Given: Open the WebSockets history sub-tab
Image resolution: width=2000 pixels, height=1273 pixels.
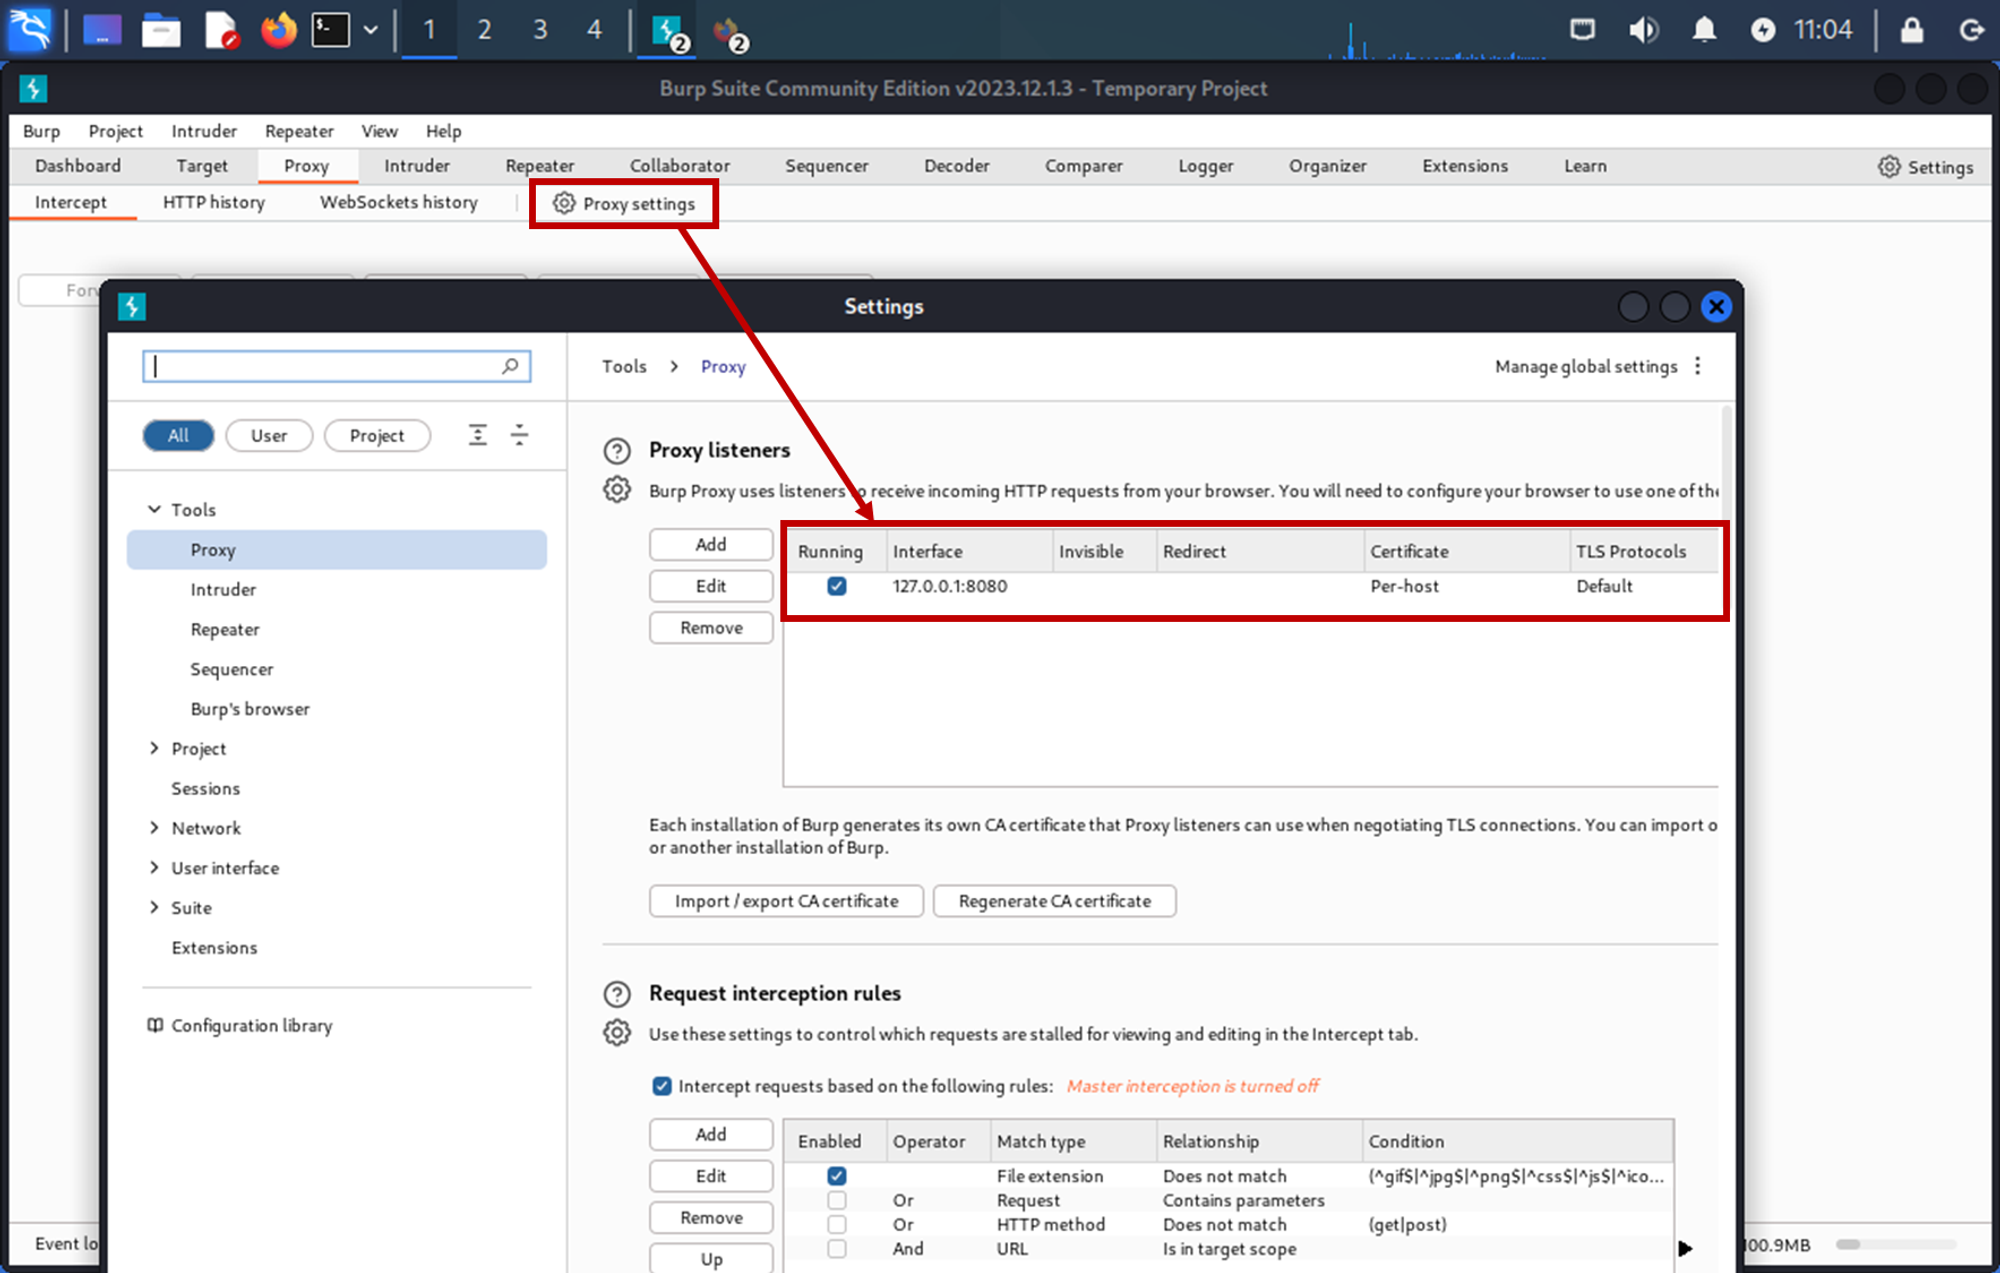Looking at the screenshot, I should pos(399,202).
